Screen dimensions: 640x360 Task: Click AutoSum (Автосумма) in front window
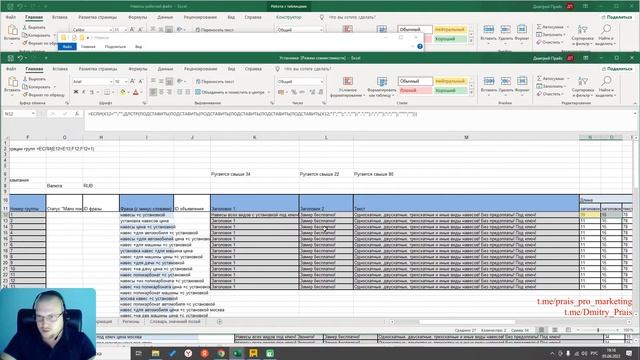[552, 78]
